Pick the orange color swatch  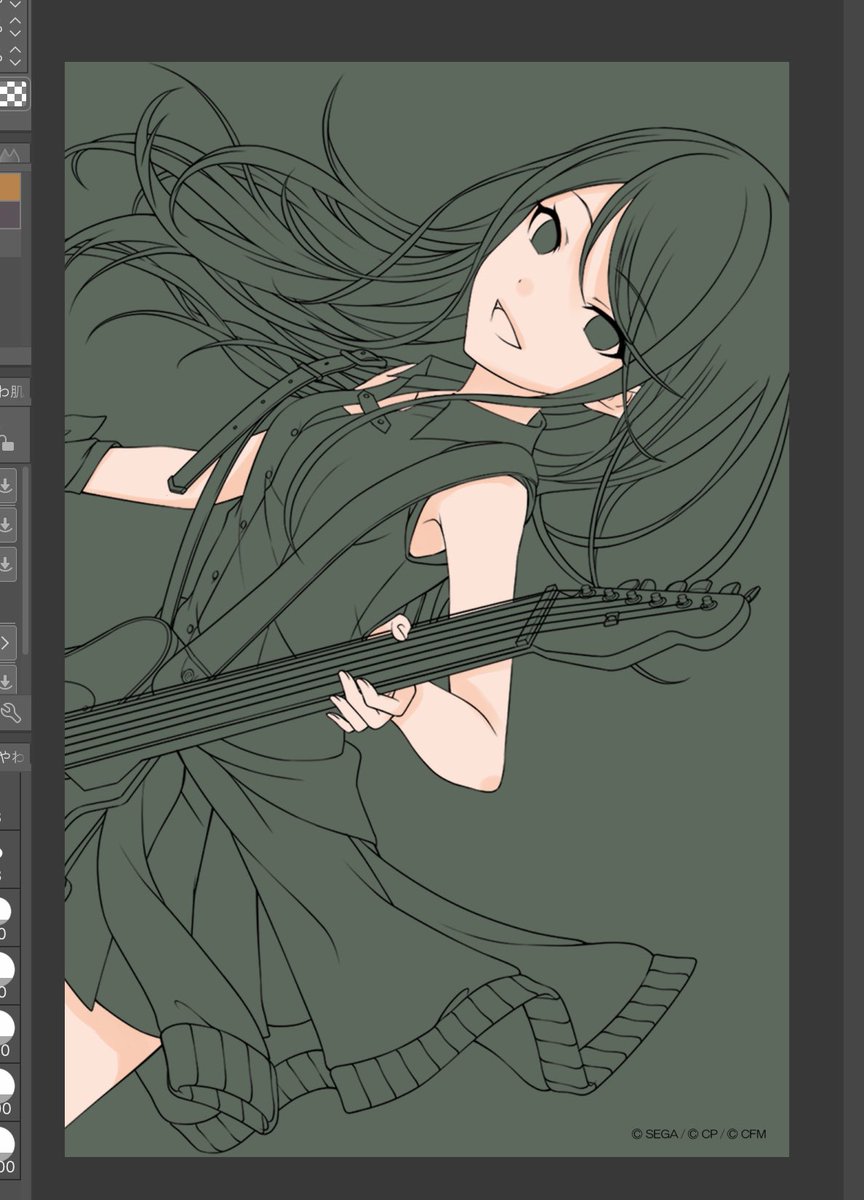[10, 187]
